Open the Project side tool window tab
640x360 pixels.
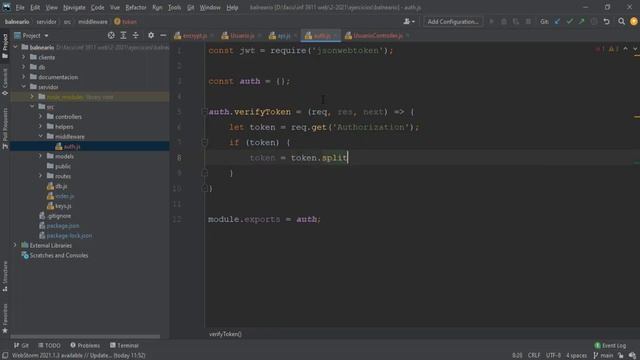tap(5, 46)
